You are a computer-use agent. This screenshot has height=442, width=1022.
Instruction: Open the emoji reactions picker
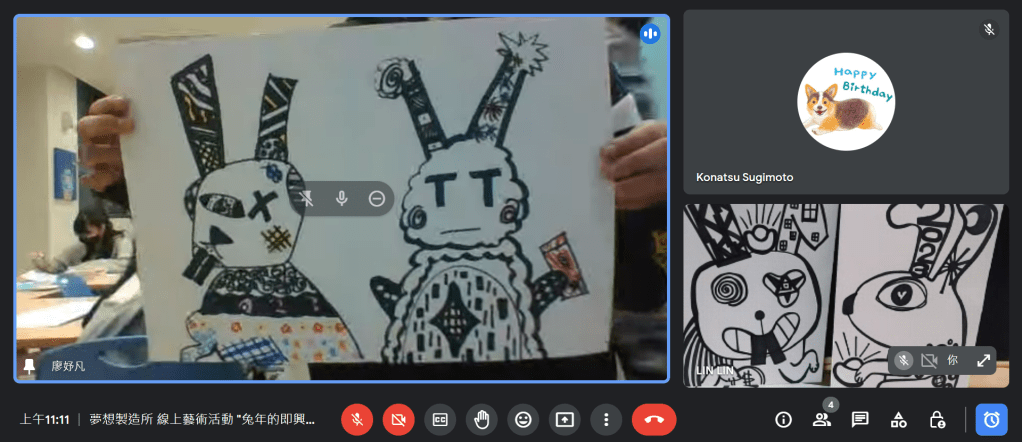(x=523, y=419)
